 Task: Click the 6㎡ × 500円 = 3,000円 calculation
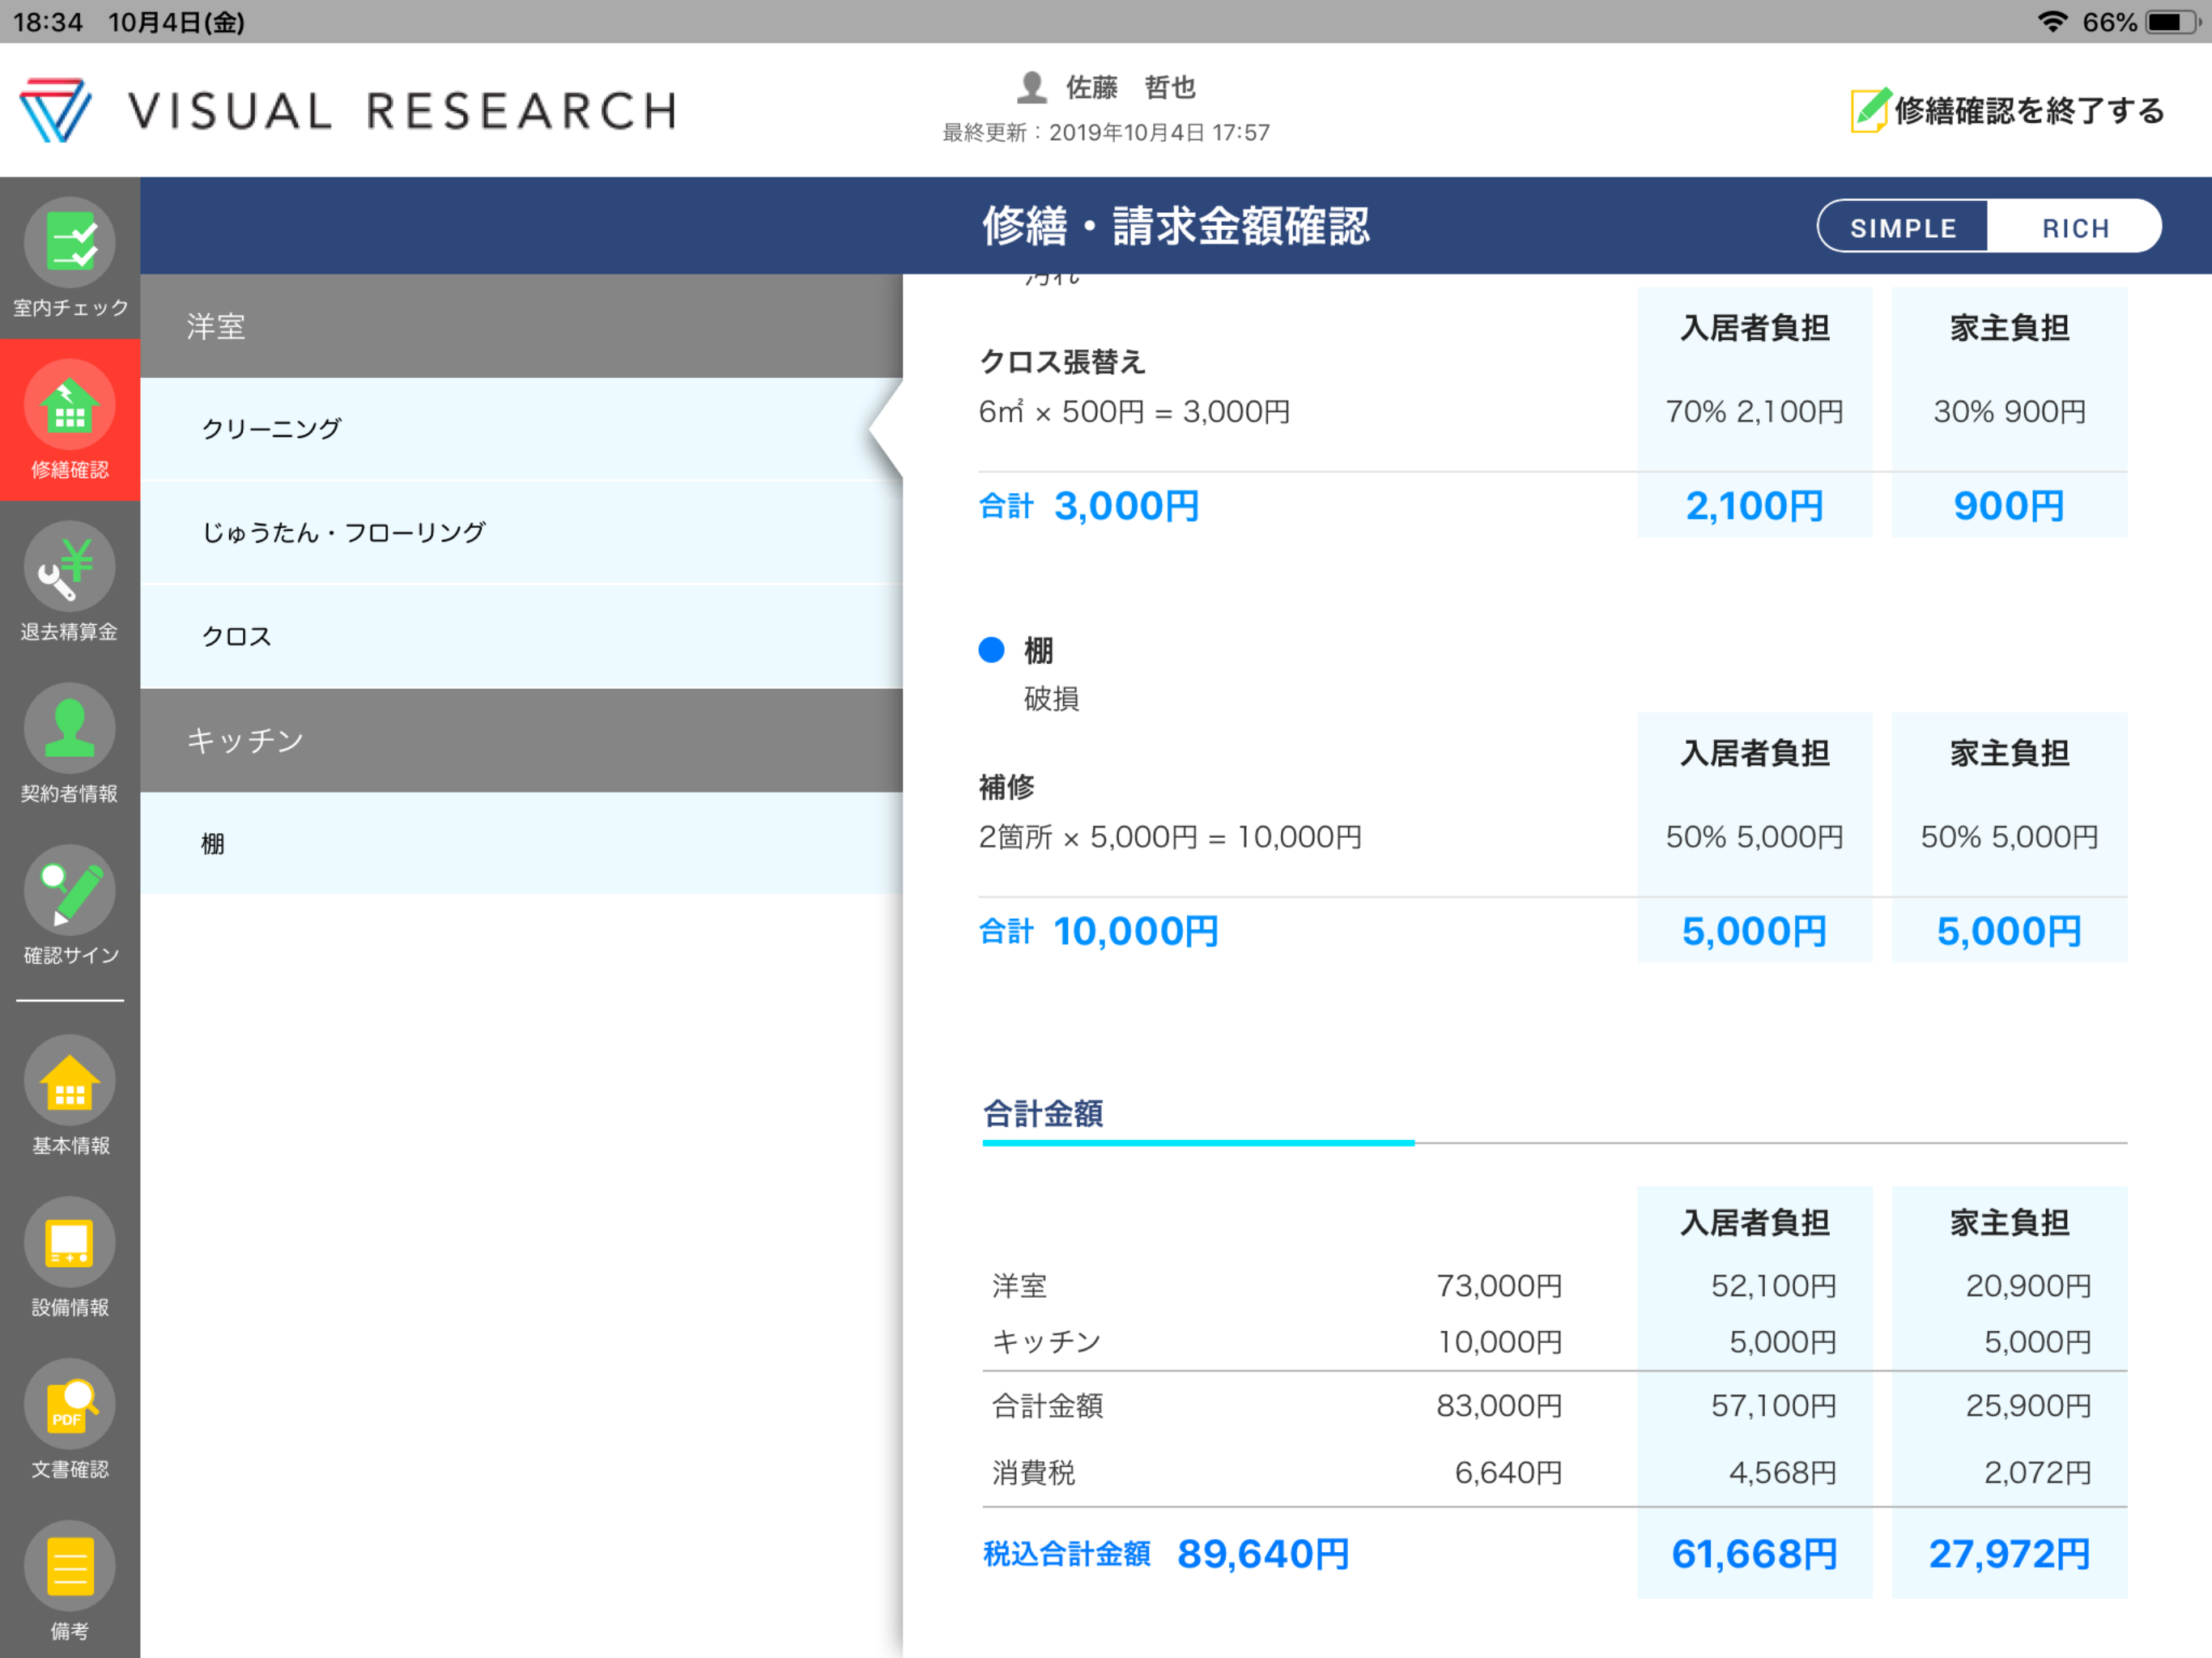point(1135,411)
